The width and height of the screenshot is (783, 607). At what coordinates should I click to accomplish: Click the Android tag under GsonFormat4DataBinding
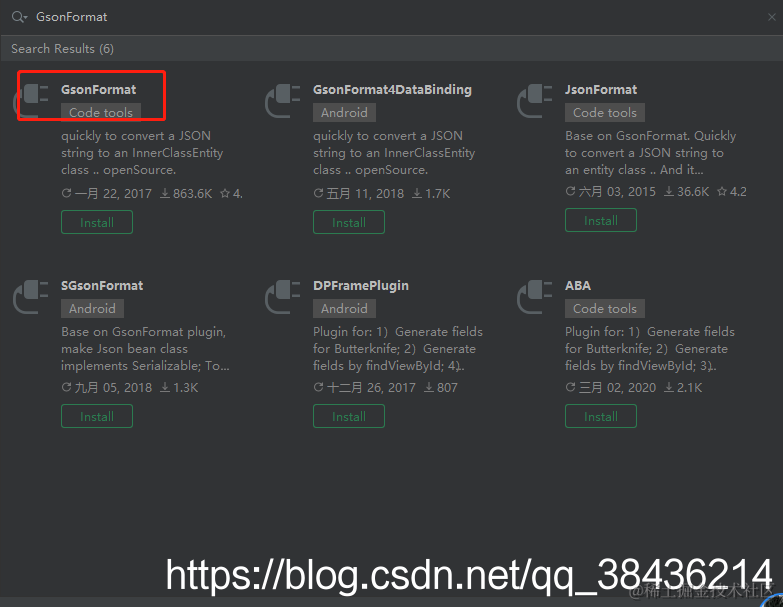pyautogui.click(x=344, y=113)
